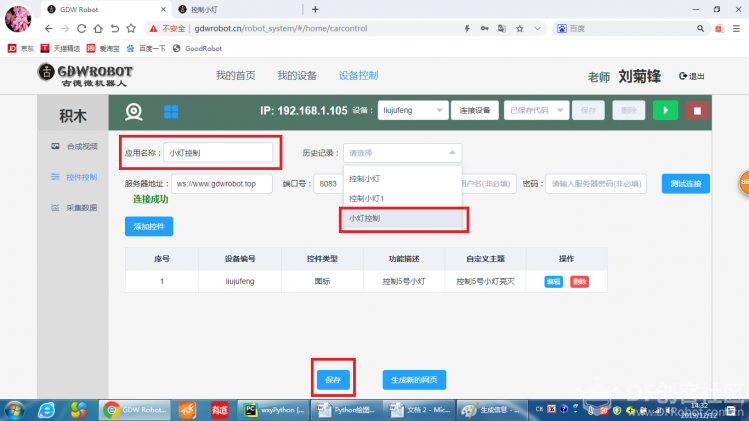This screenshot has width=749, height=421.
Task: Open the 天猫精选 bookmark
Action: click(60, 48)
